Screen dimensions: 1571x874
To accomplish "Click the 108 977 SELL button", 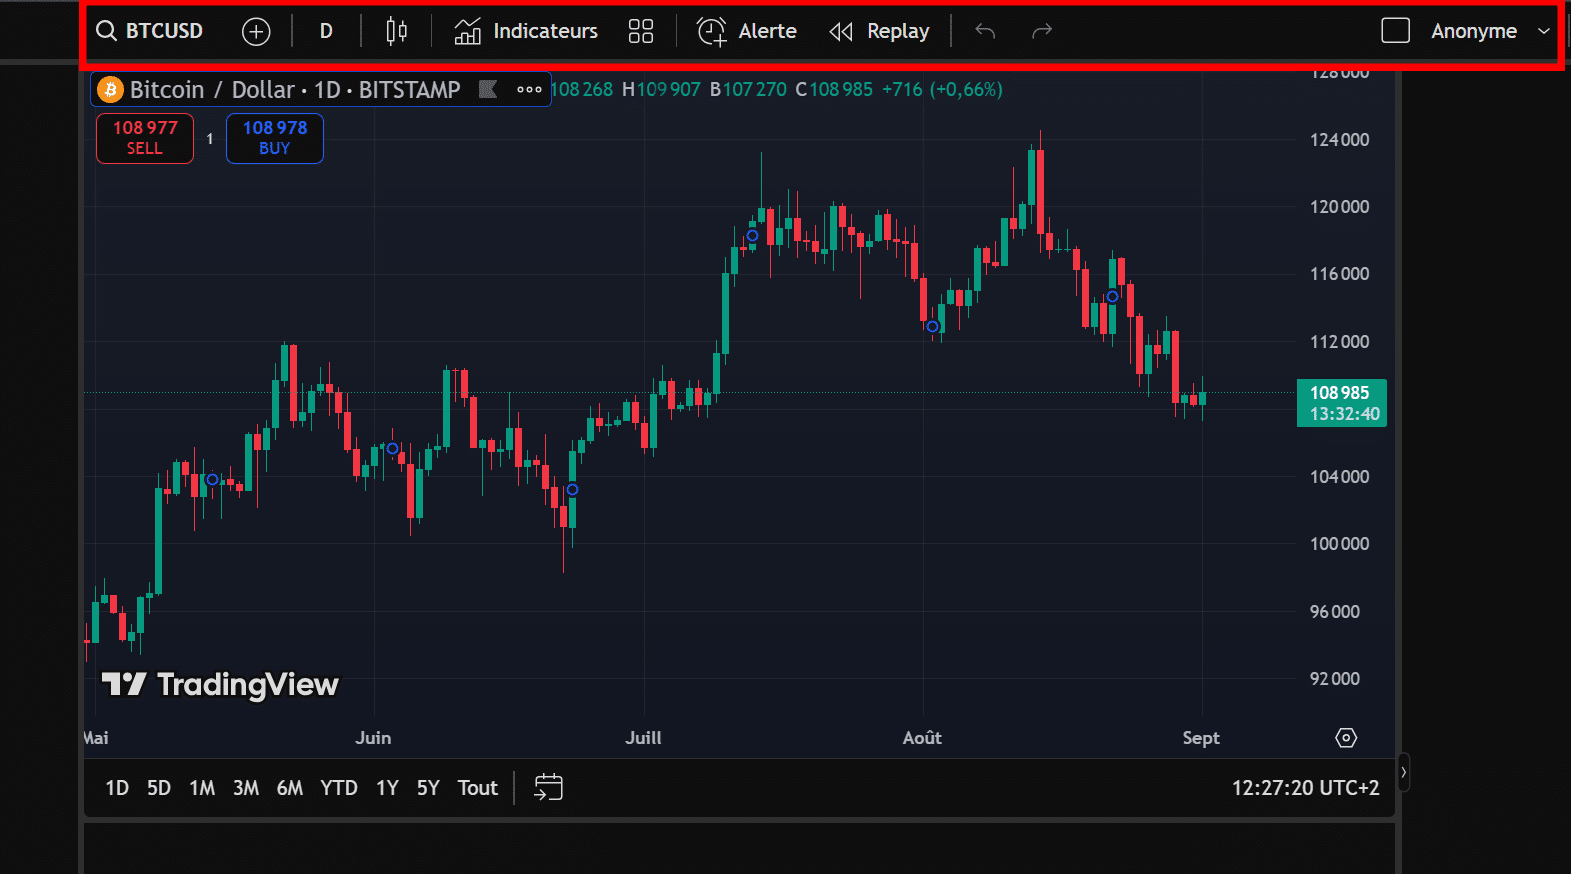I will coord(145,138).
